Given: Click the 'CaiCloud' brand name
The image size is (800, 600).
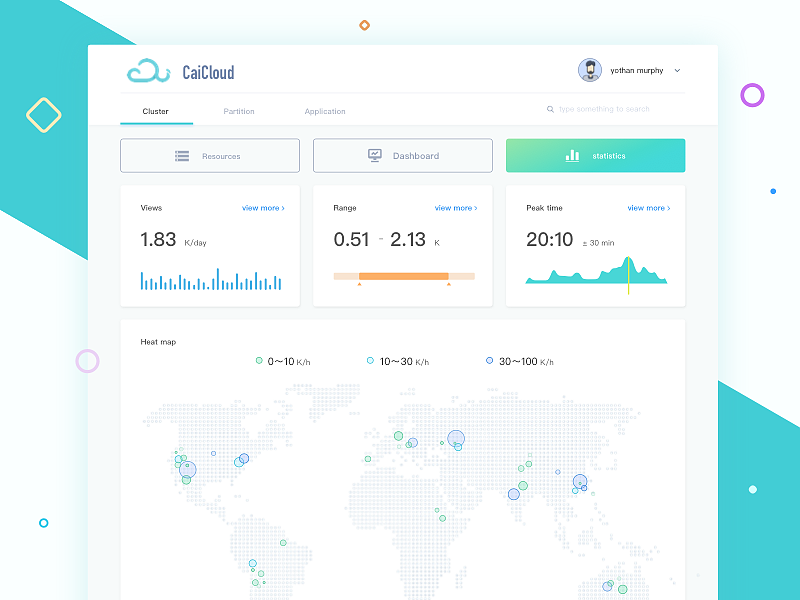Looking at the screenshot, I should 208,72.
